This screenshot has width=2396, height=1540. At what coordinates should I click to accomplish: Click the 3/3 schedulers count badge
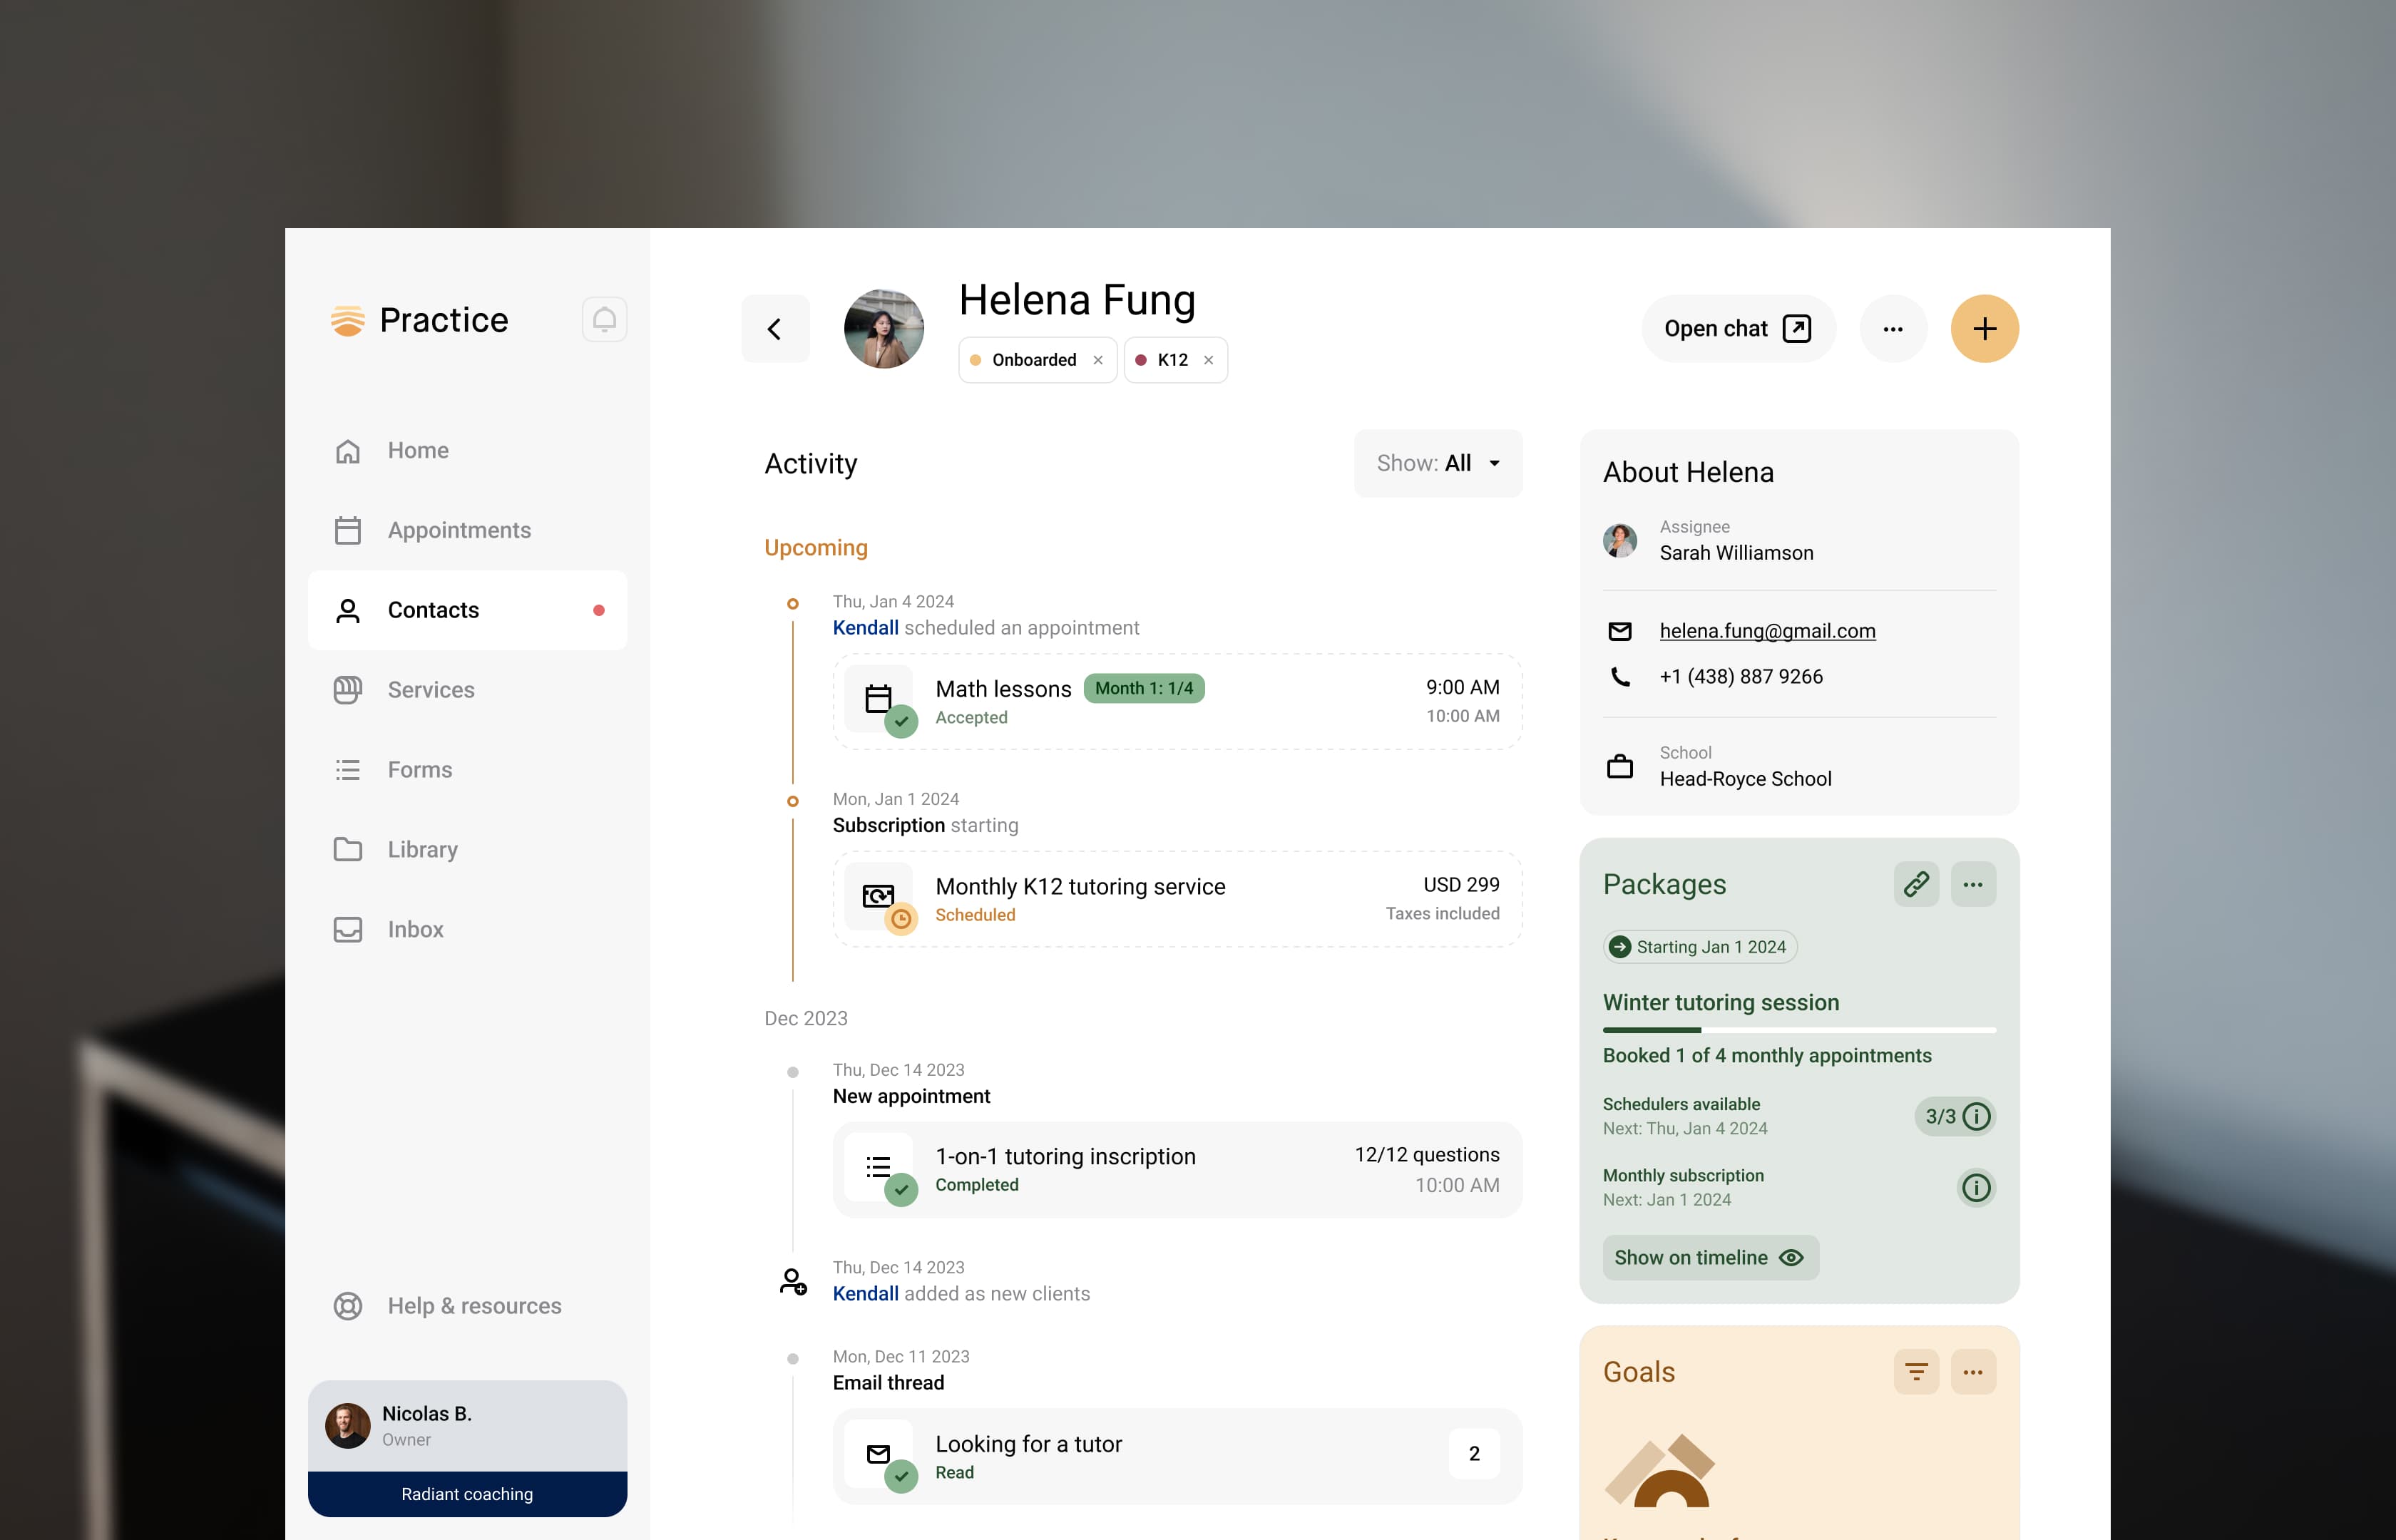[x=1955, y=1116]
